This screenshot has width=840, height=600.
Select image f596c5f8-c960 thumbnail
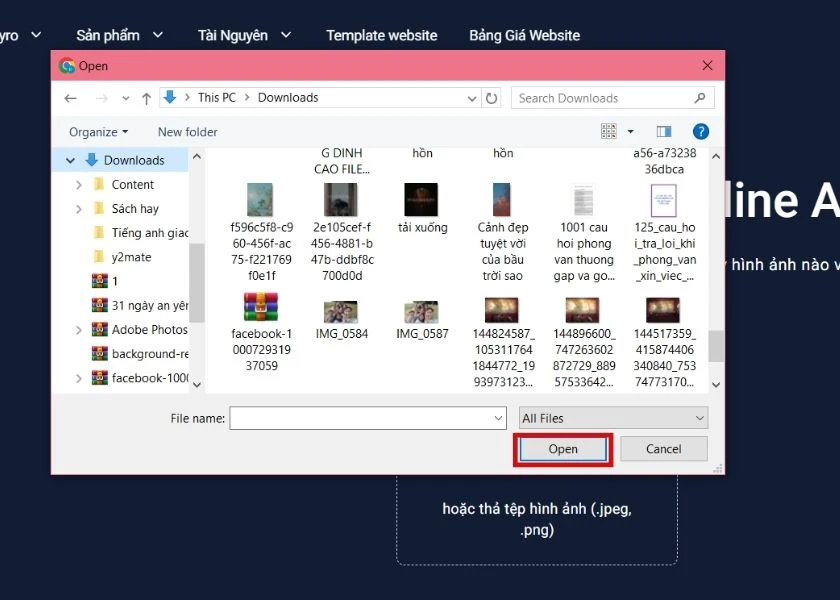[x=260, y=200]
